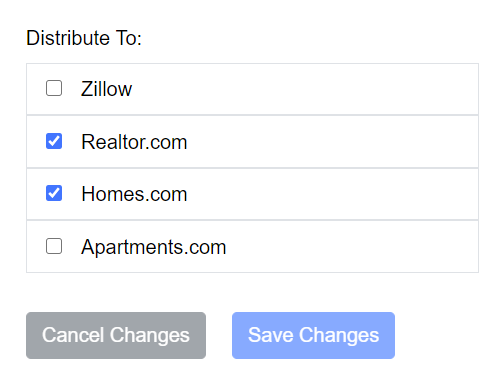Click the Cancel Changes button

[x=116, y=335]
